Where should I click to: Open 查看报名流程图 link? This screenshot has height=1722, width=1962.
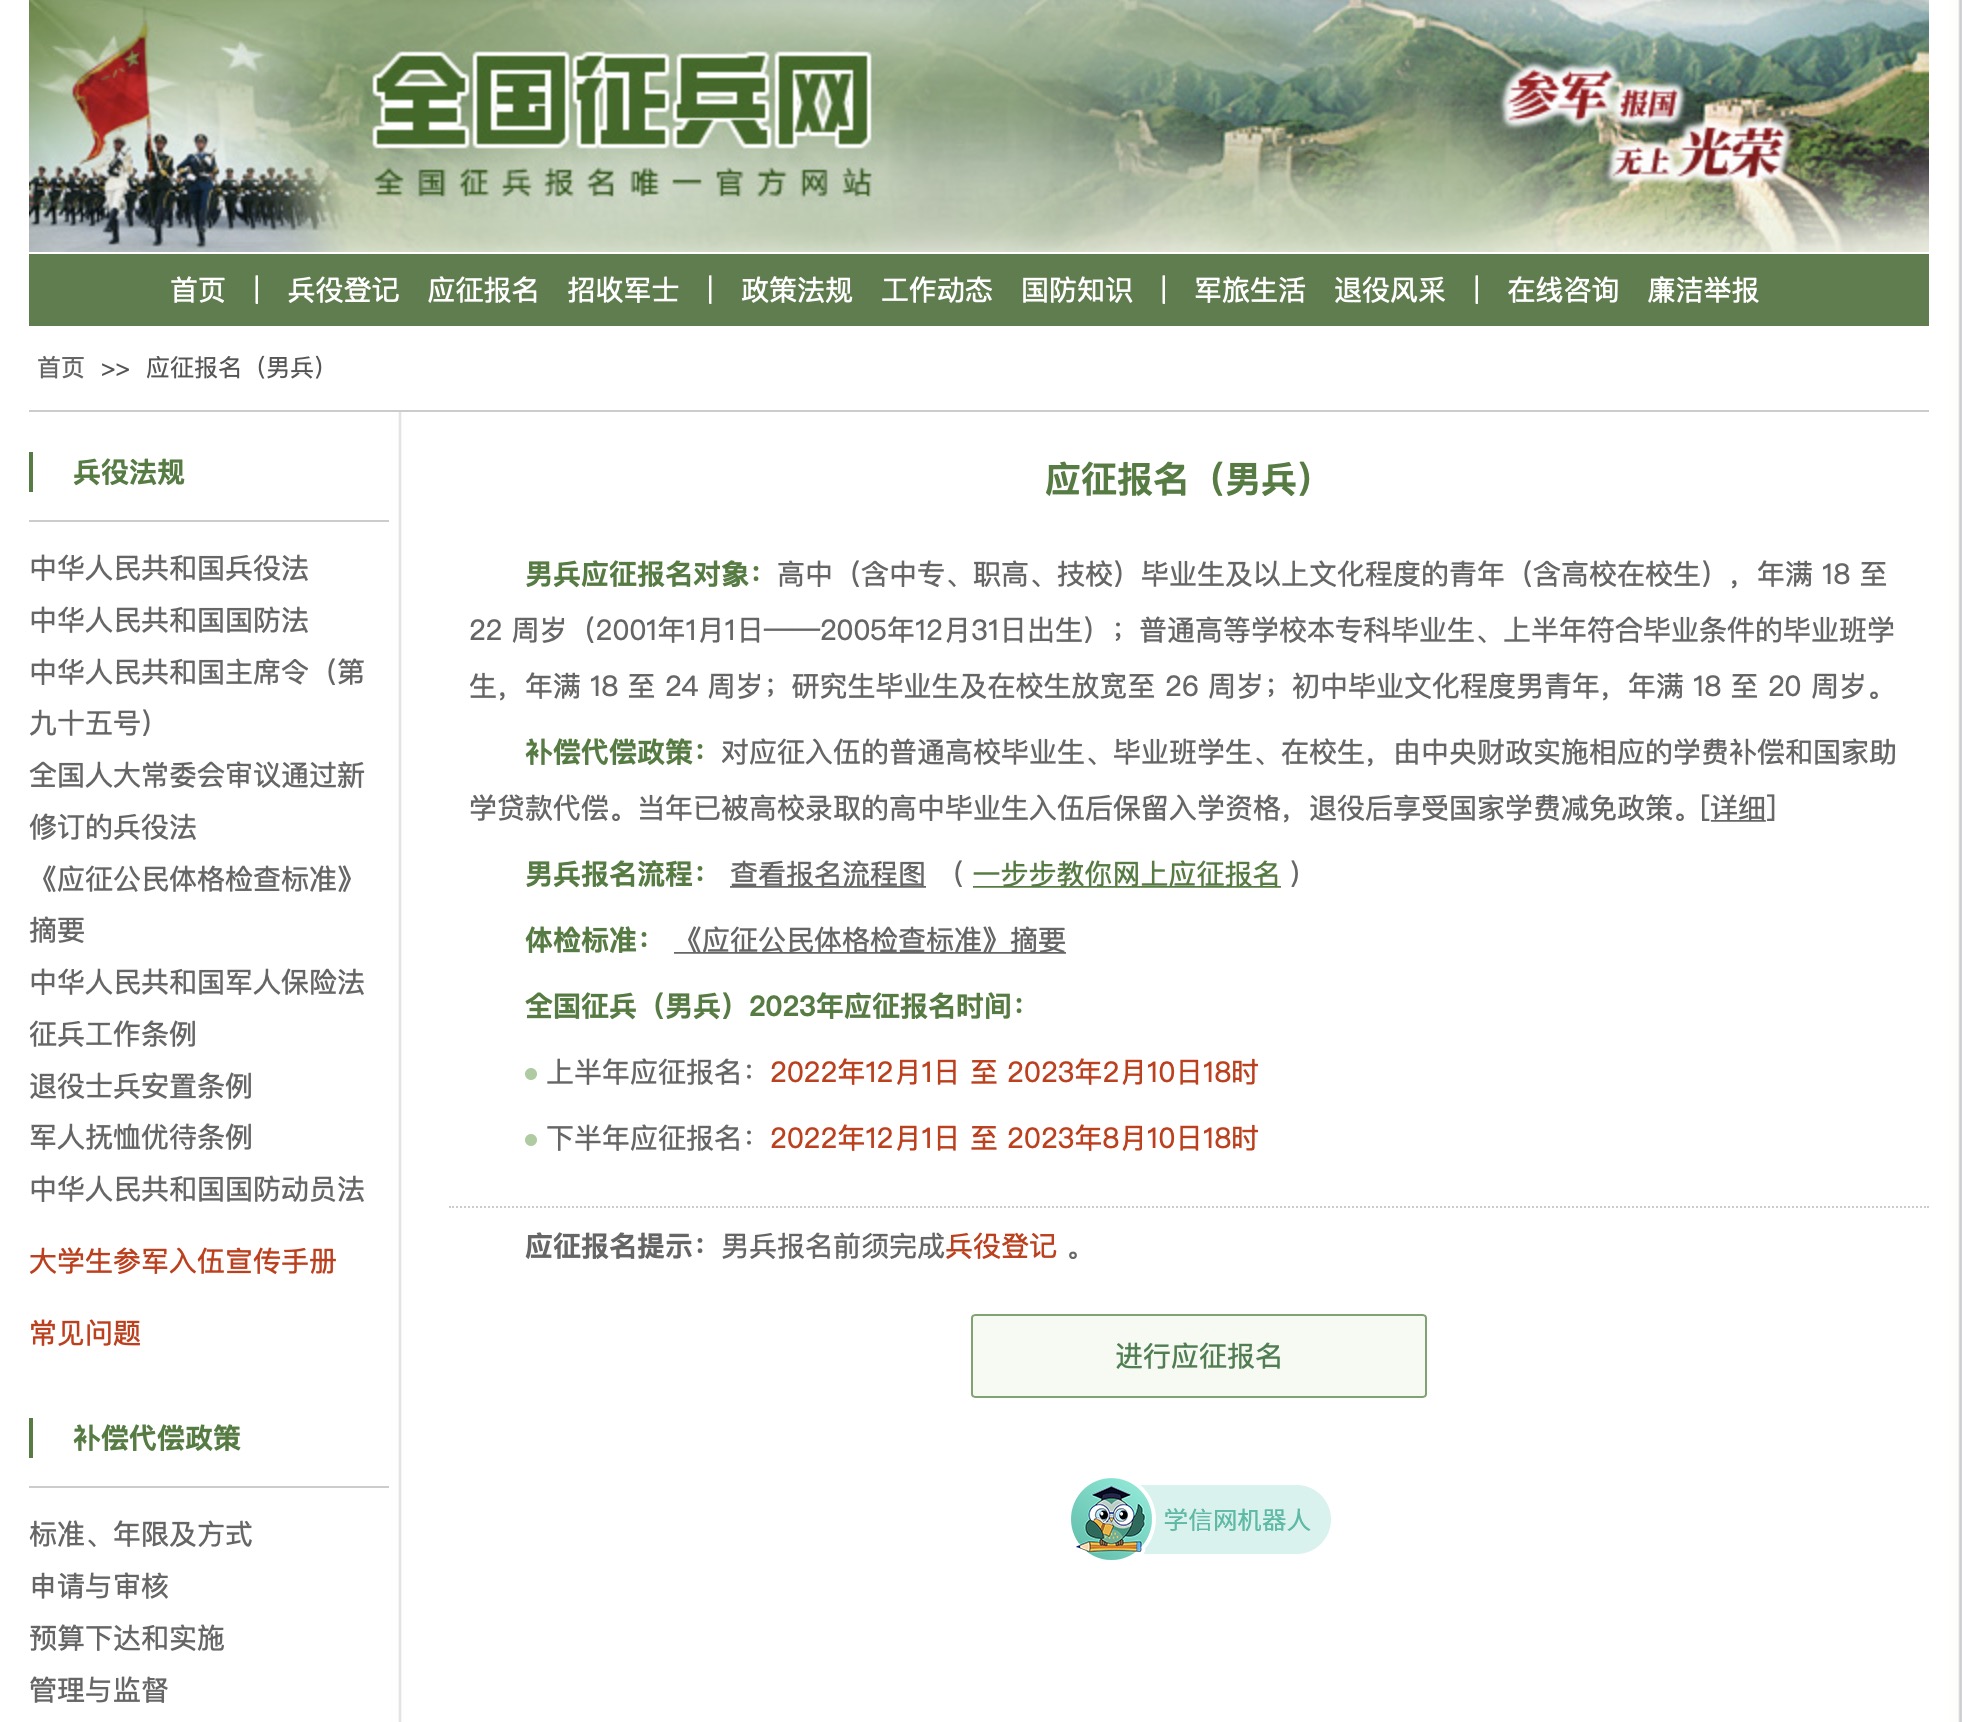coord(827,874)
